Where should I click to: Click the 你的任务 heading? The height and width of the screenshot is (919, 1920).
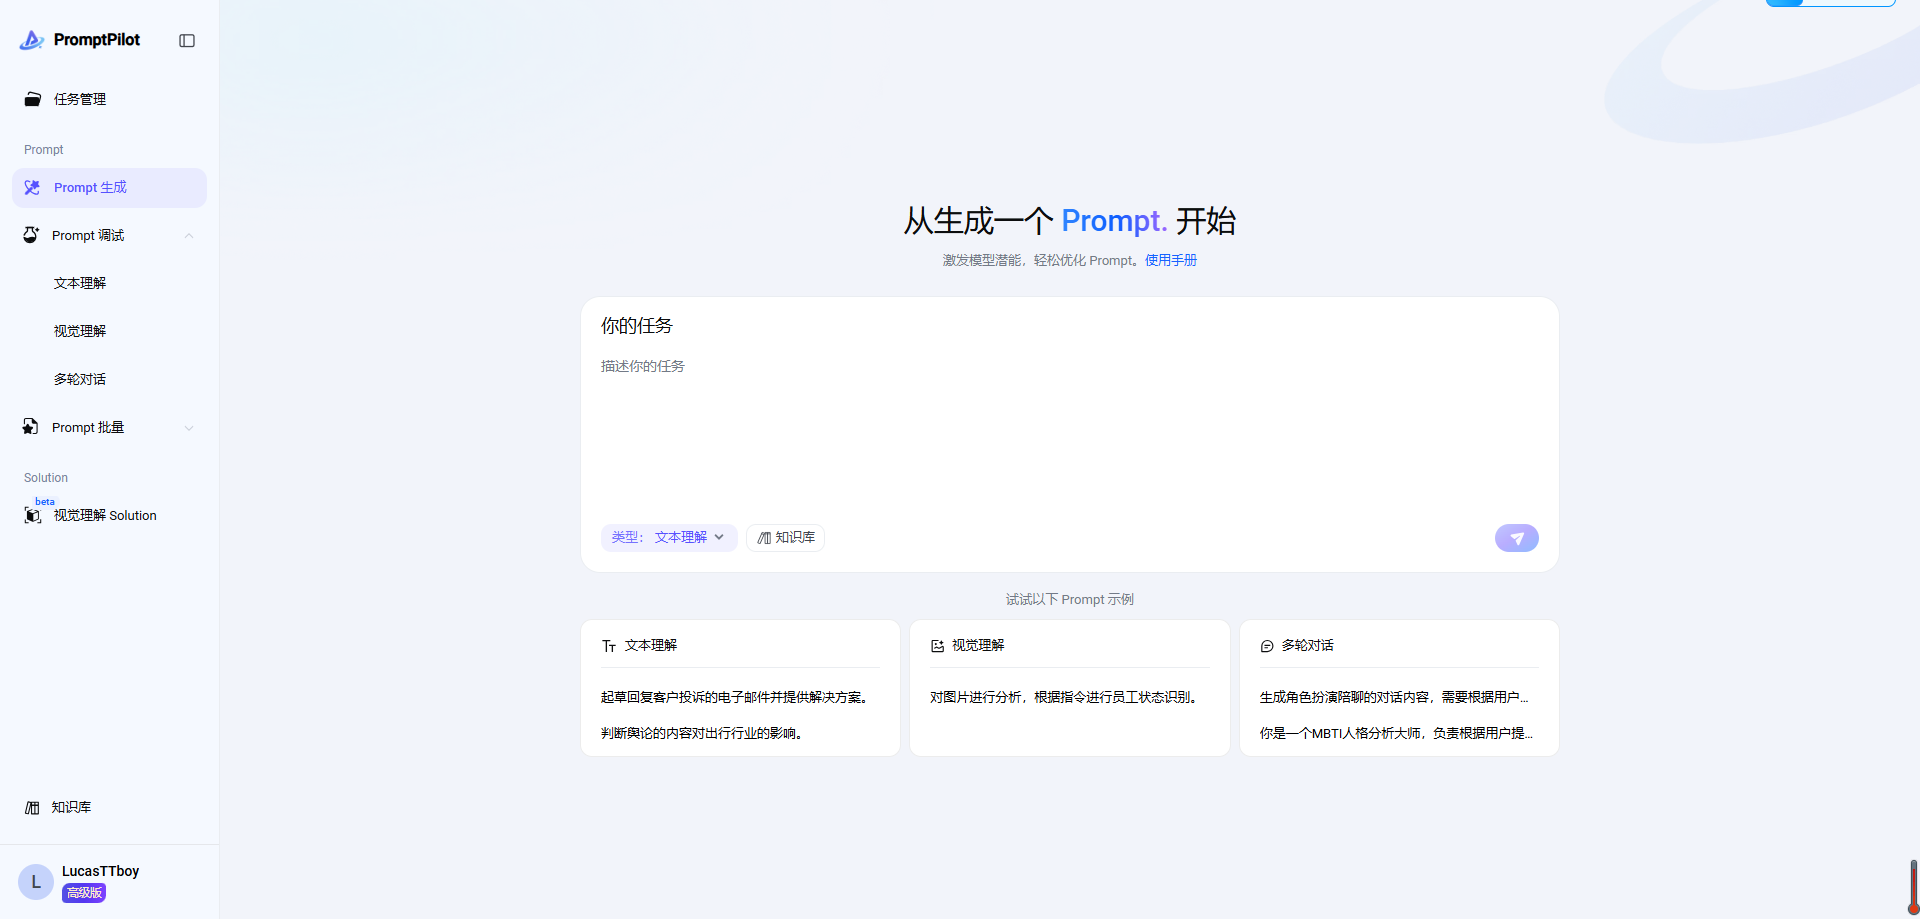tap(637, 326)
